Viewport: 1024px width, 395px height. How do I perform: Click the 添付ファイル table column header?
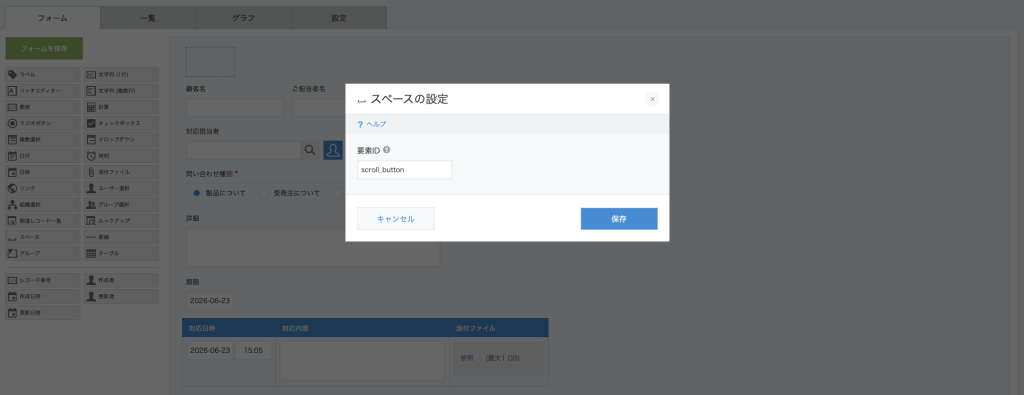(x=499, y=327)
